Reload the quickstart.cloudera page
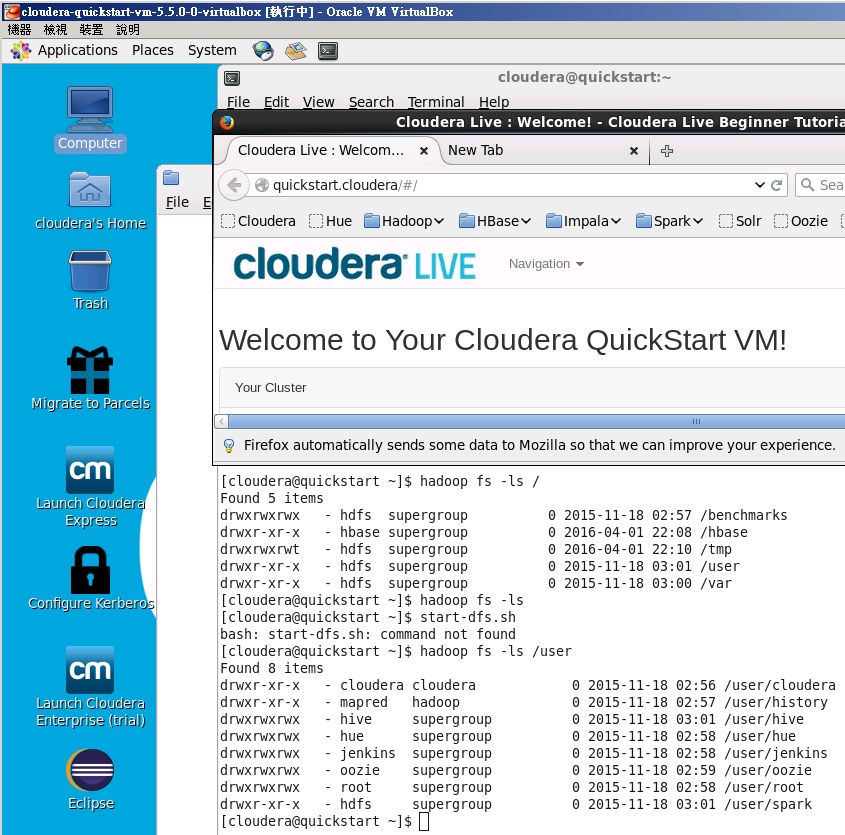845x835 pixels. pyautogui.click(x=777, y=185)
